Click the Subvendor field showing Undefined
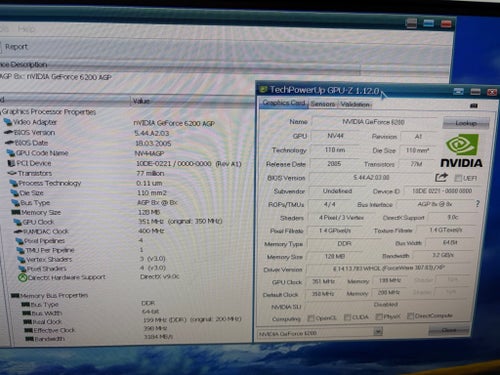 [x=337, y=191]
